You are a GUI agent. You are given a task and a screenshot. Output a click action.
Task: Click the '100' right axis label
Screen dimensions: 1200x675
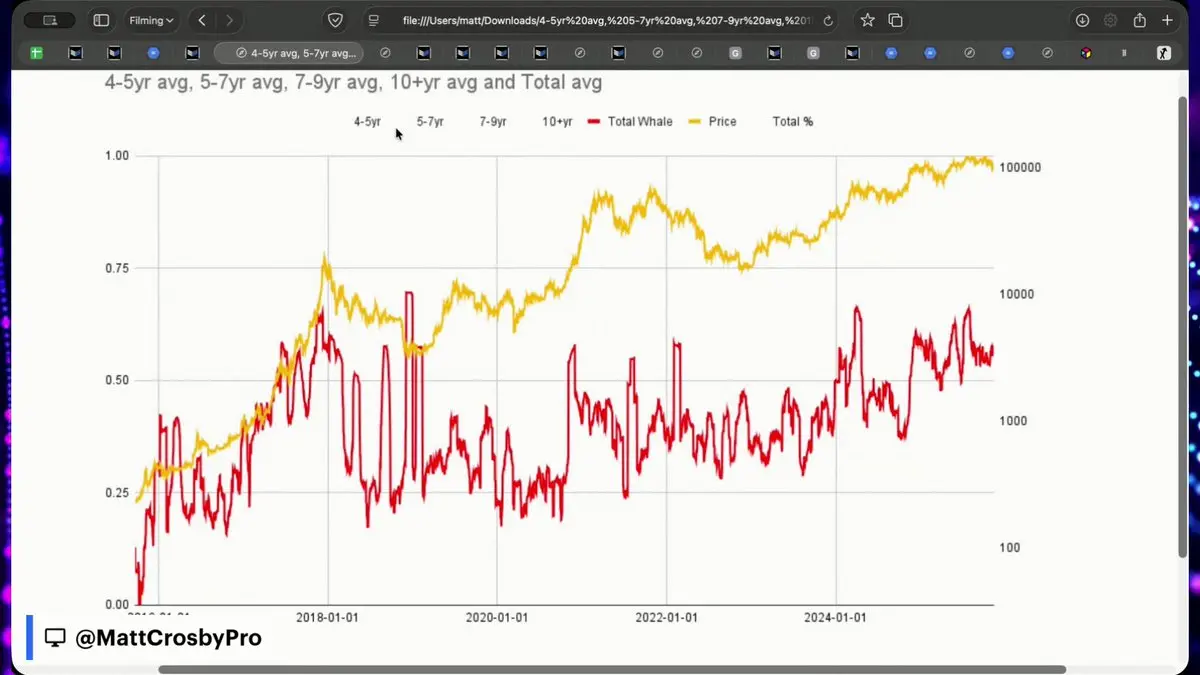tap(1010, 547)
